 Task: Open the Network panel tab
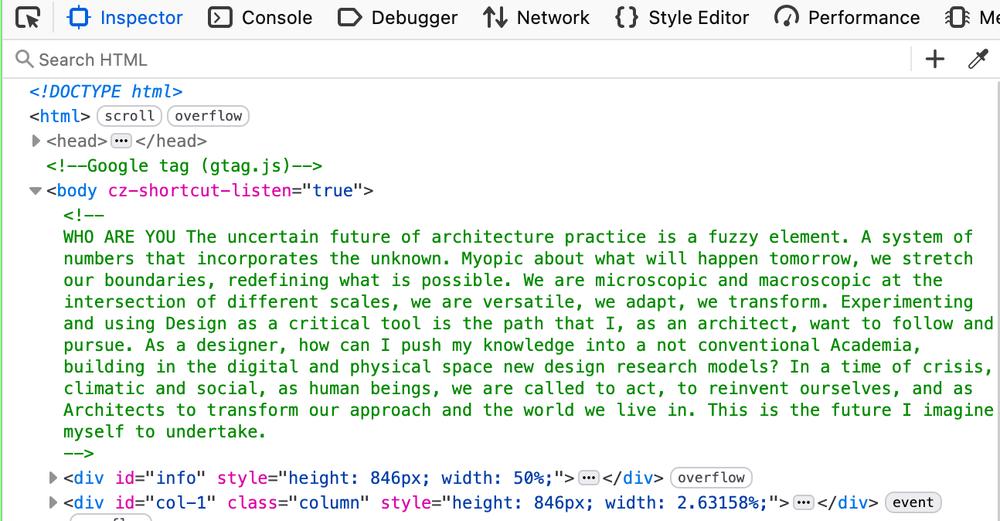point(535,18)
